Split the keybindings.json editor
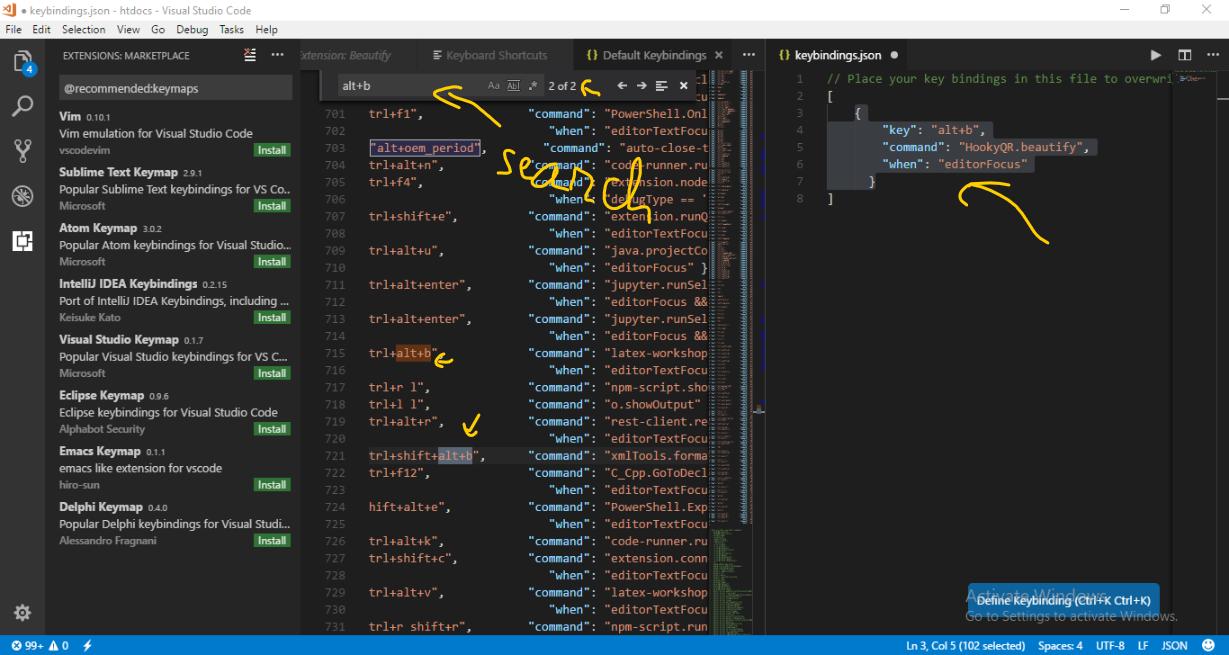This screenshot has height=655, width=1229. coord(1185,56)
